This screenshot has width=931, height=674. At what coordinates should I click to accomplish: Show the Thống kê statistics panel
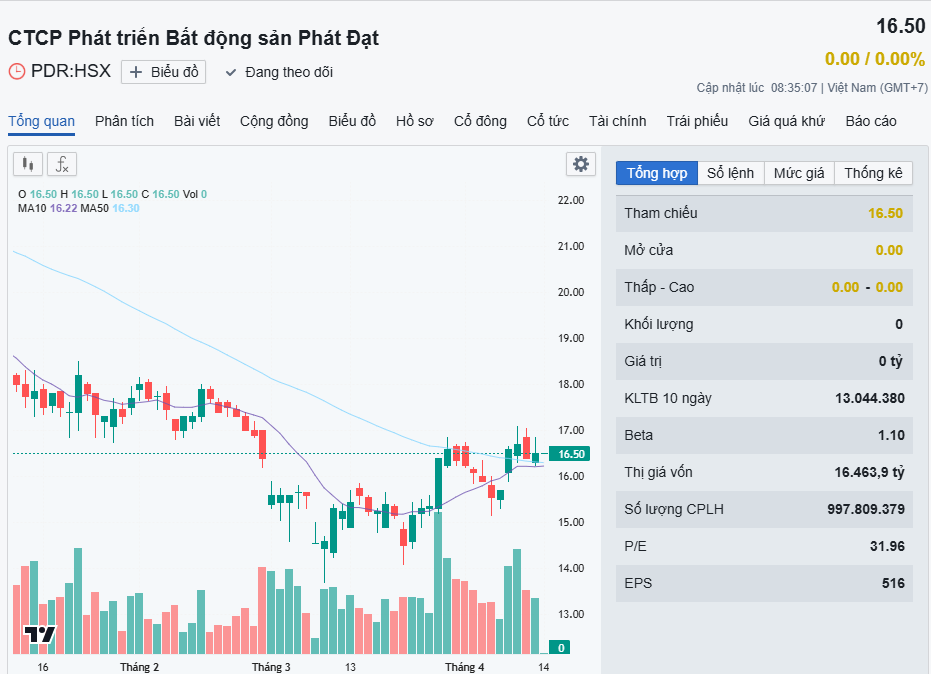[x=873, y=173]
